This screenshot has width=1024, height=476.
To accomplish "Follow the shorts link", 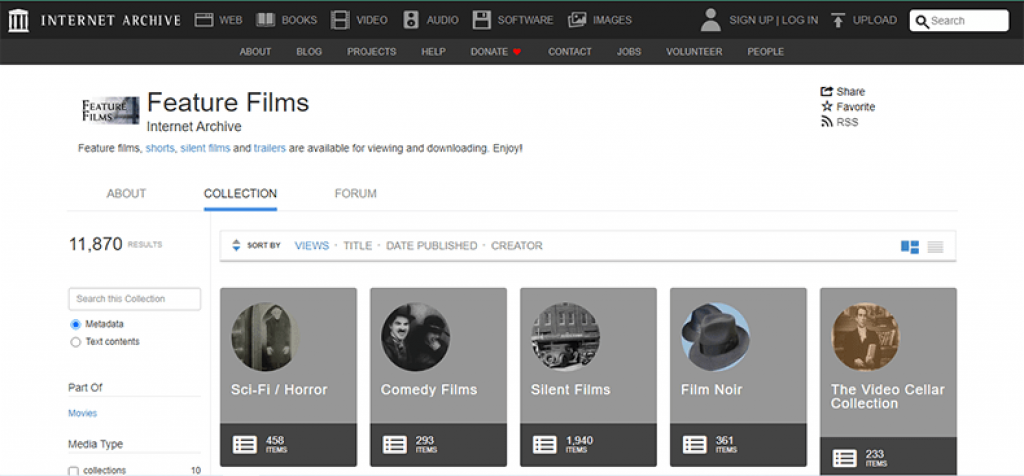I will pos(160,148).
